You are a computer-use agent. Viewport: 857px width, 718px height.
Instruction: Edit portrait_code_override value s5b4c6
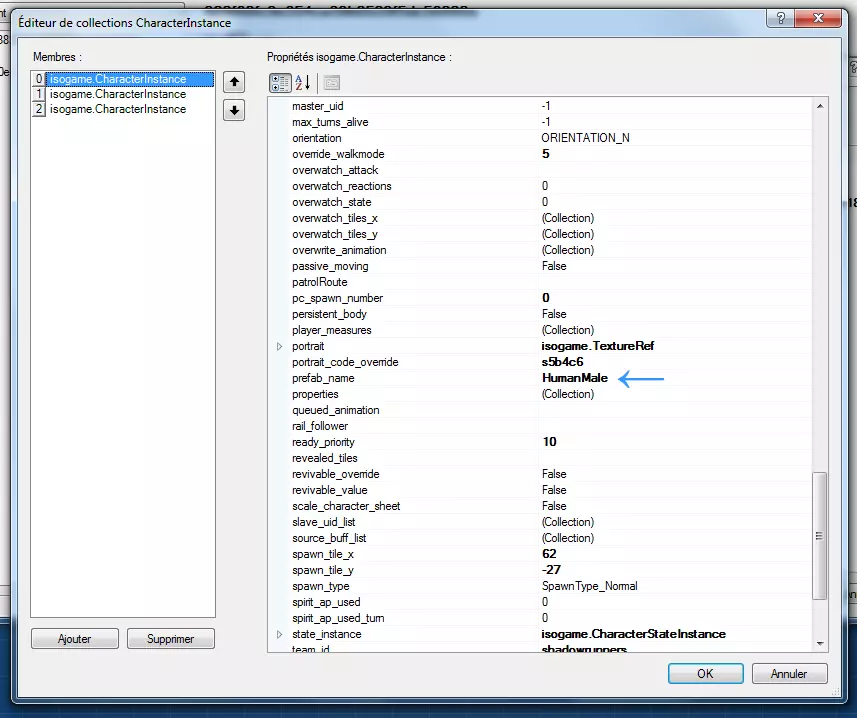[562, 362]
